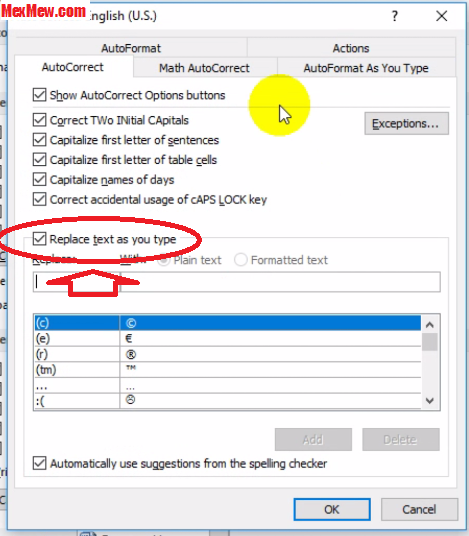The height and width of the screenshot is (536, 469).
Task: Toggle Capitalize first letter of table cells
Action: [x=39, y=160]
